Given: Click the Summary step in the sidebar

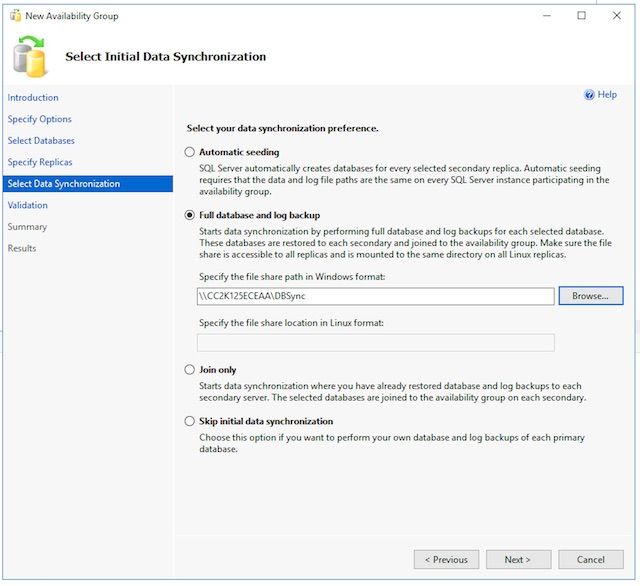Looking at the screenshot, I should pyautogui.click(x=27, y=227).
